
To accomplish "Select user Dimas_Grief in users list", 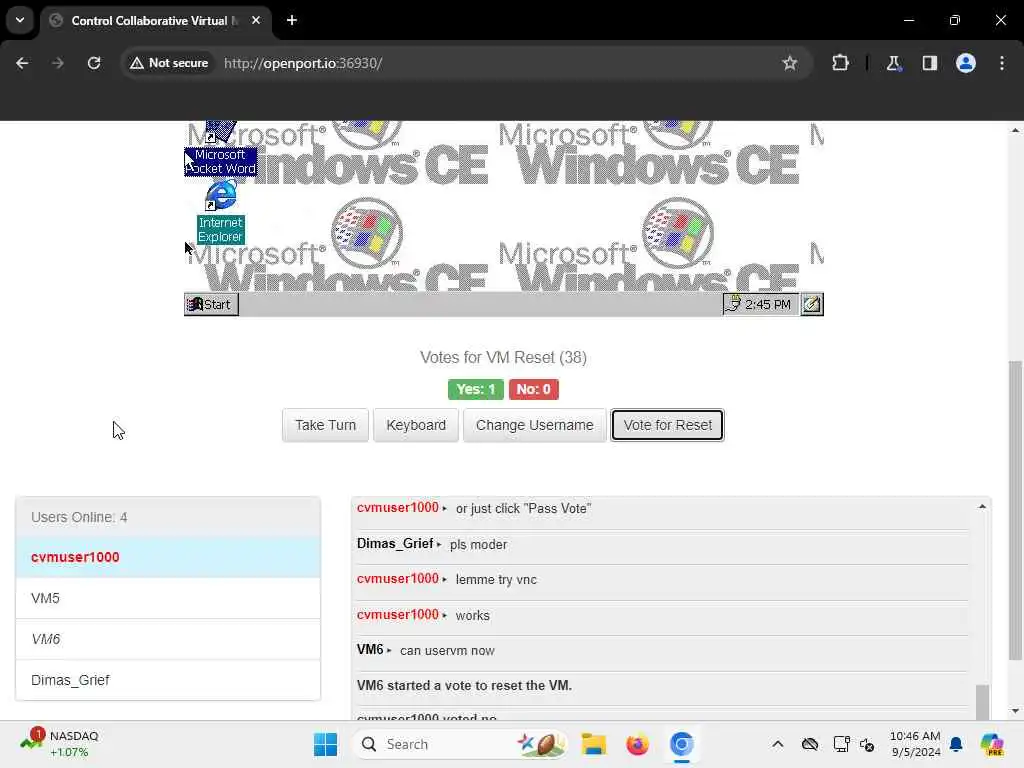I will (168, 680).
